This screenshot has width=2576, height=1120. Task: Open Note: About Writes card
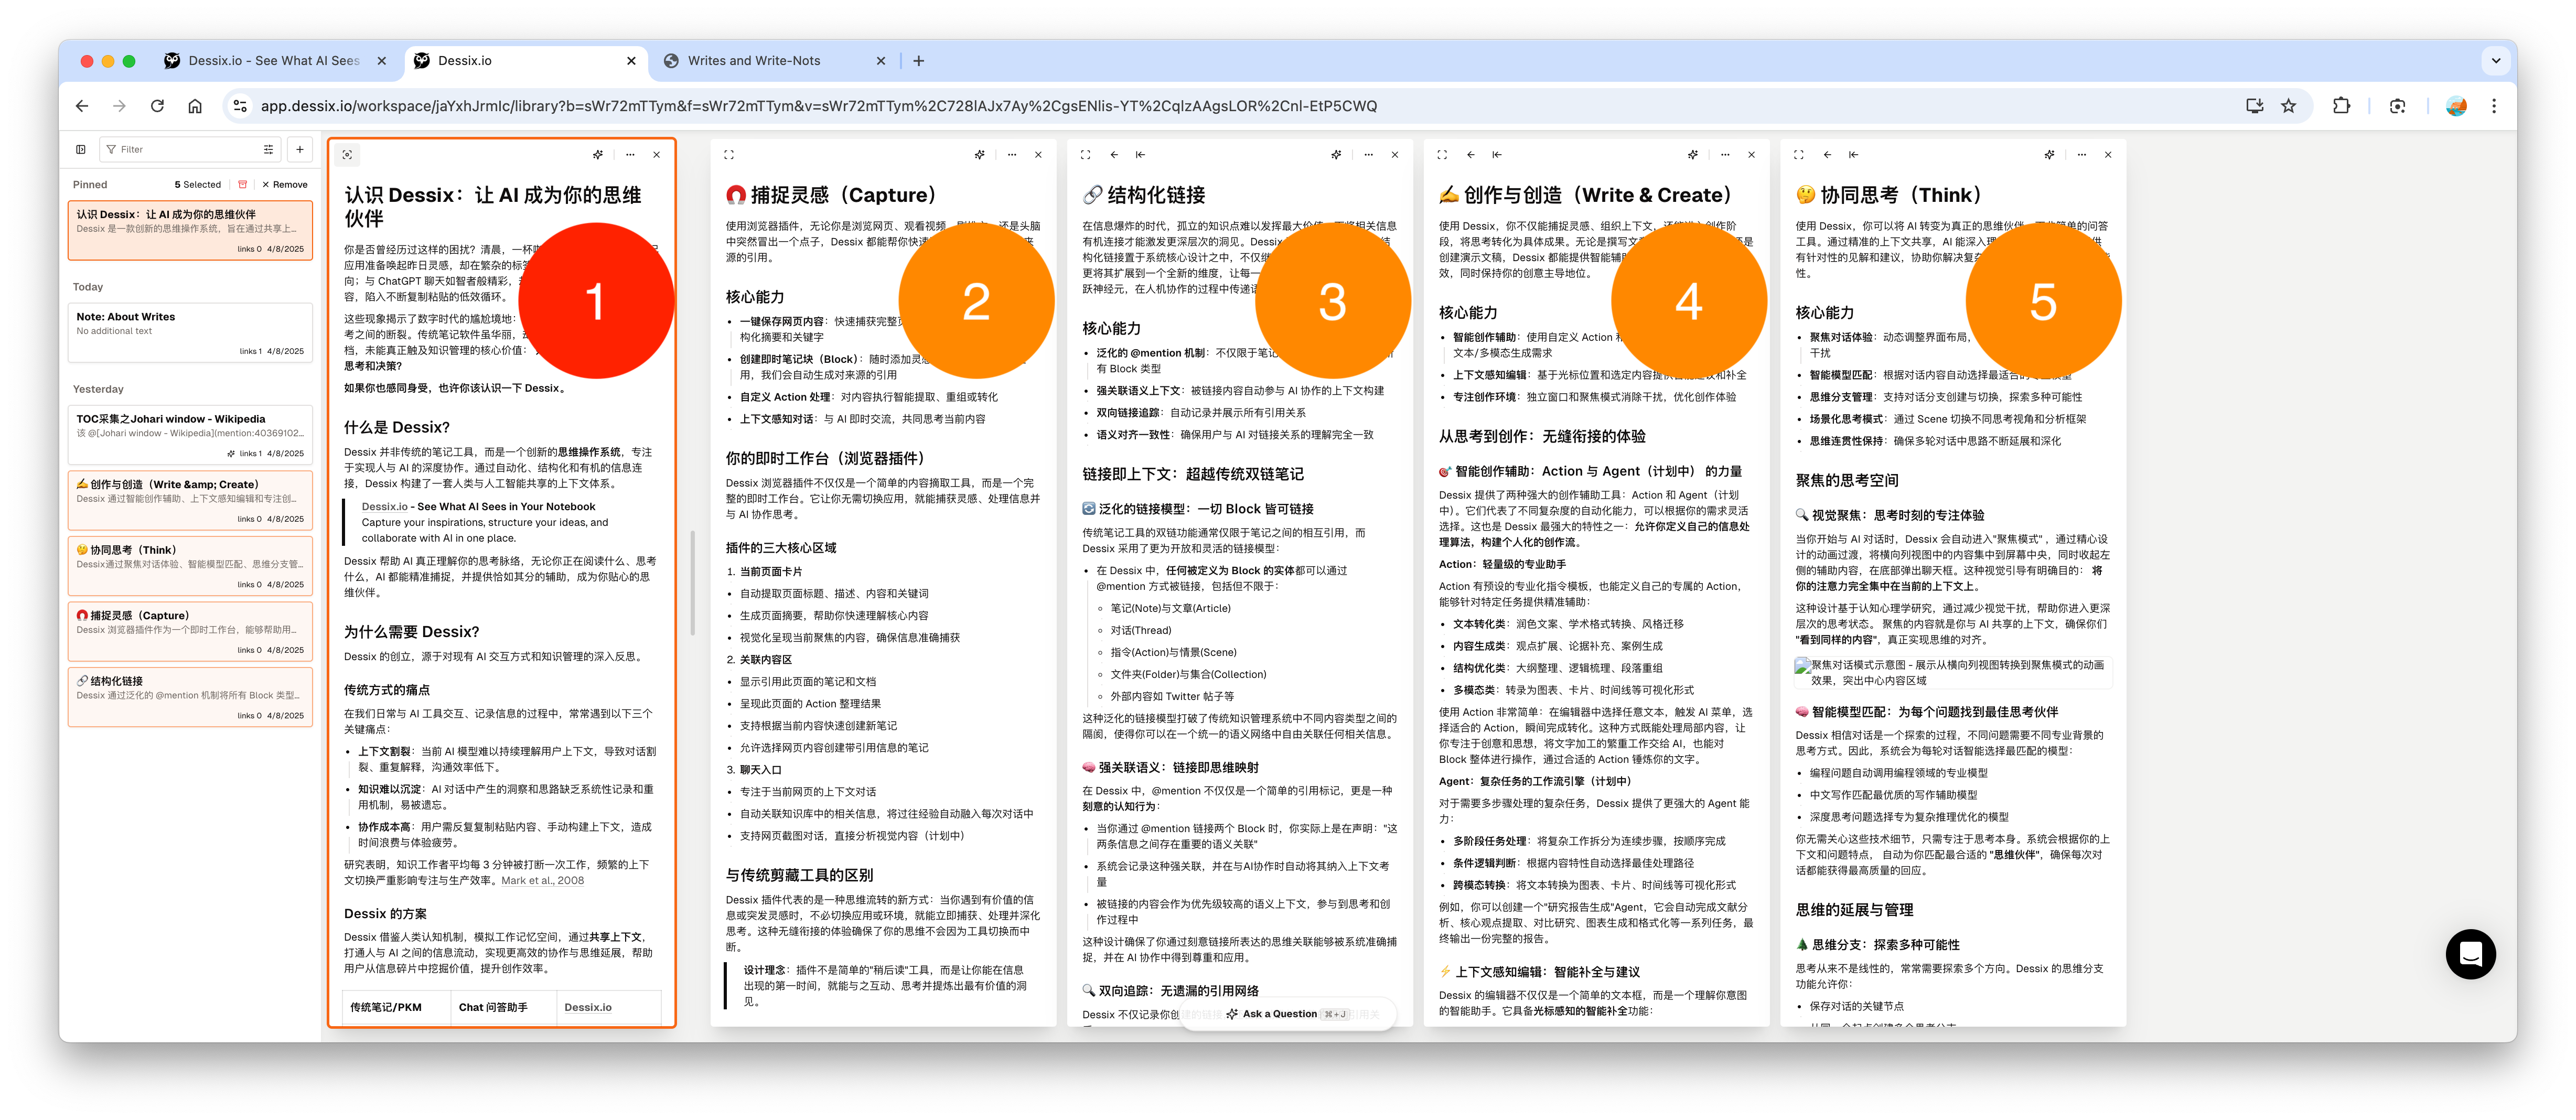click(190, 332)
